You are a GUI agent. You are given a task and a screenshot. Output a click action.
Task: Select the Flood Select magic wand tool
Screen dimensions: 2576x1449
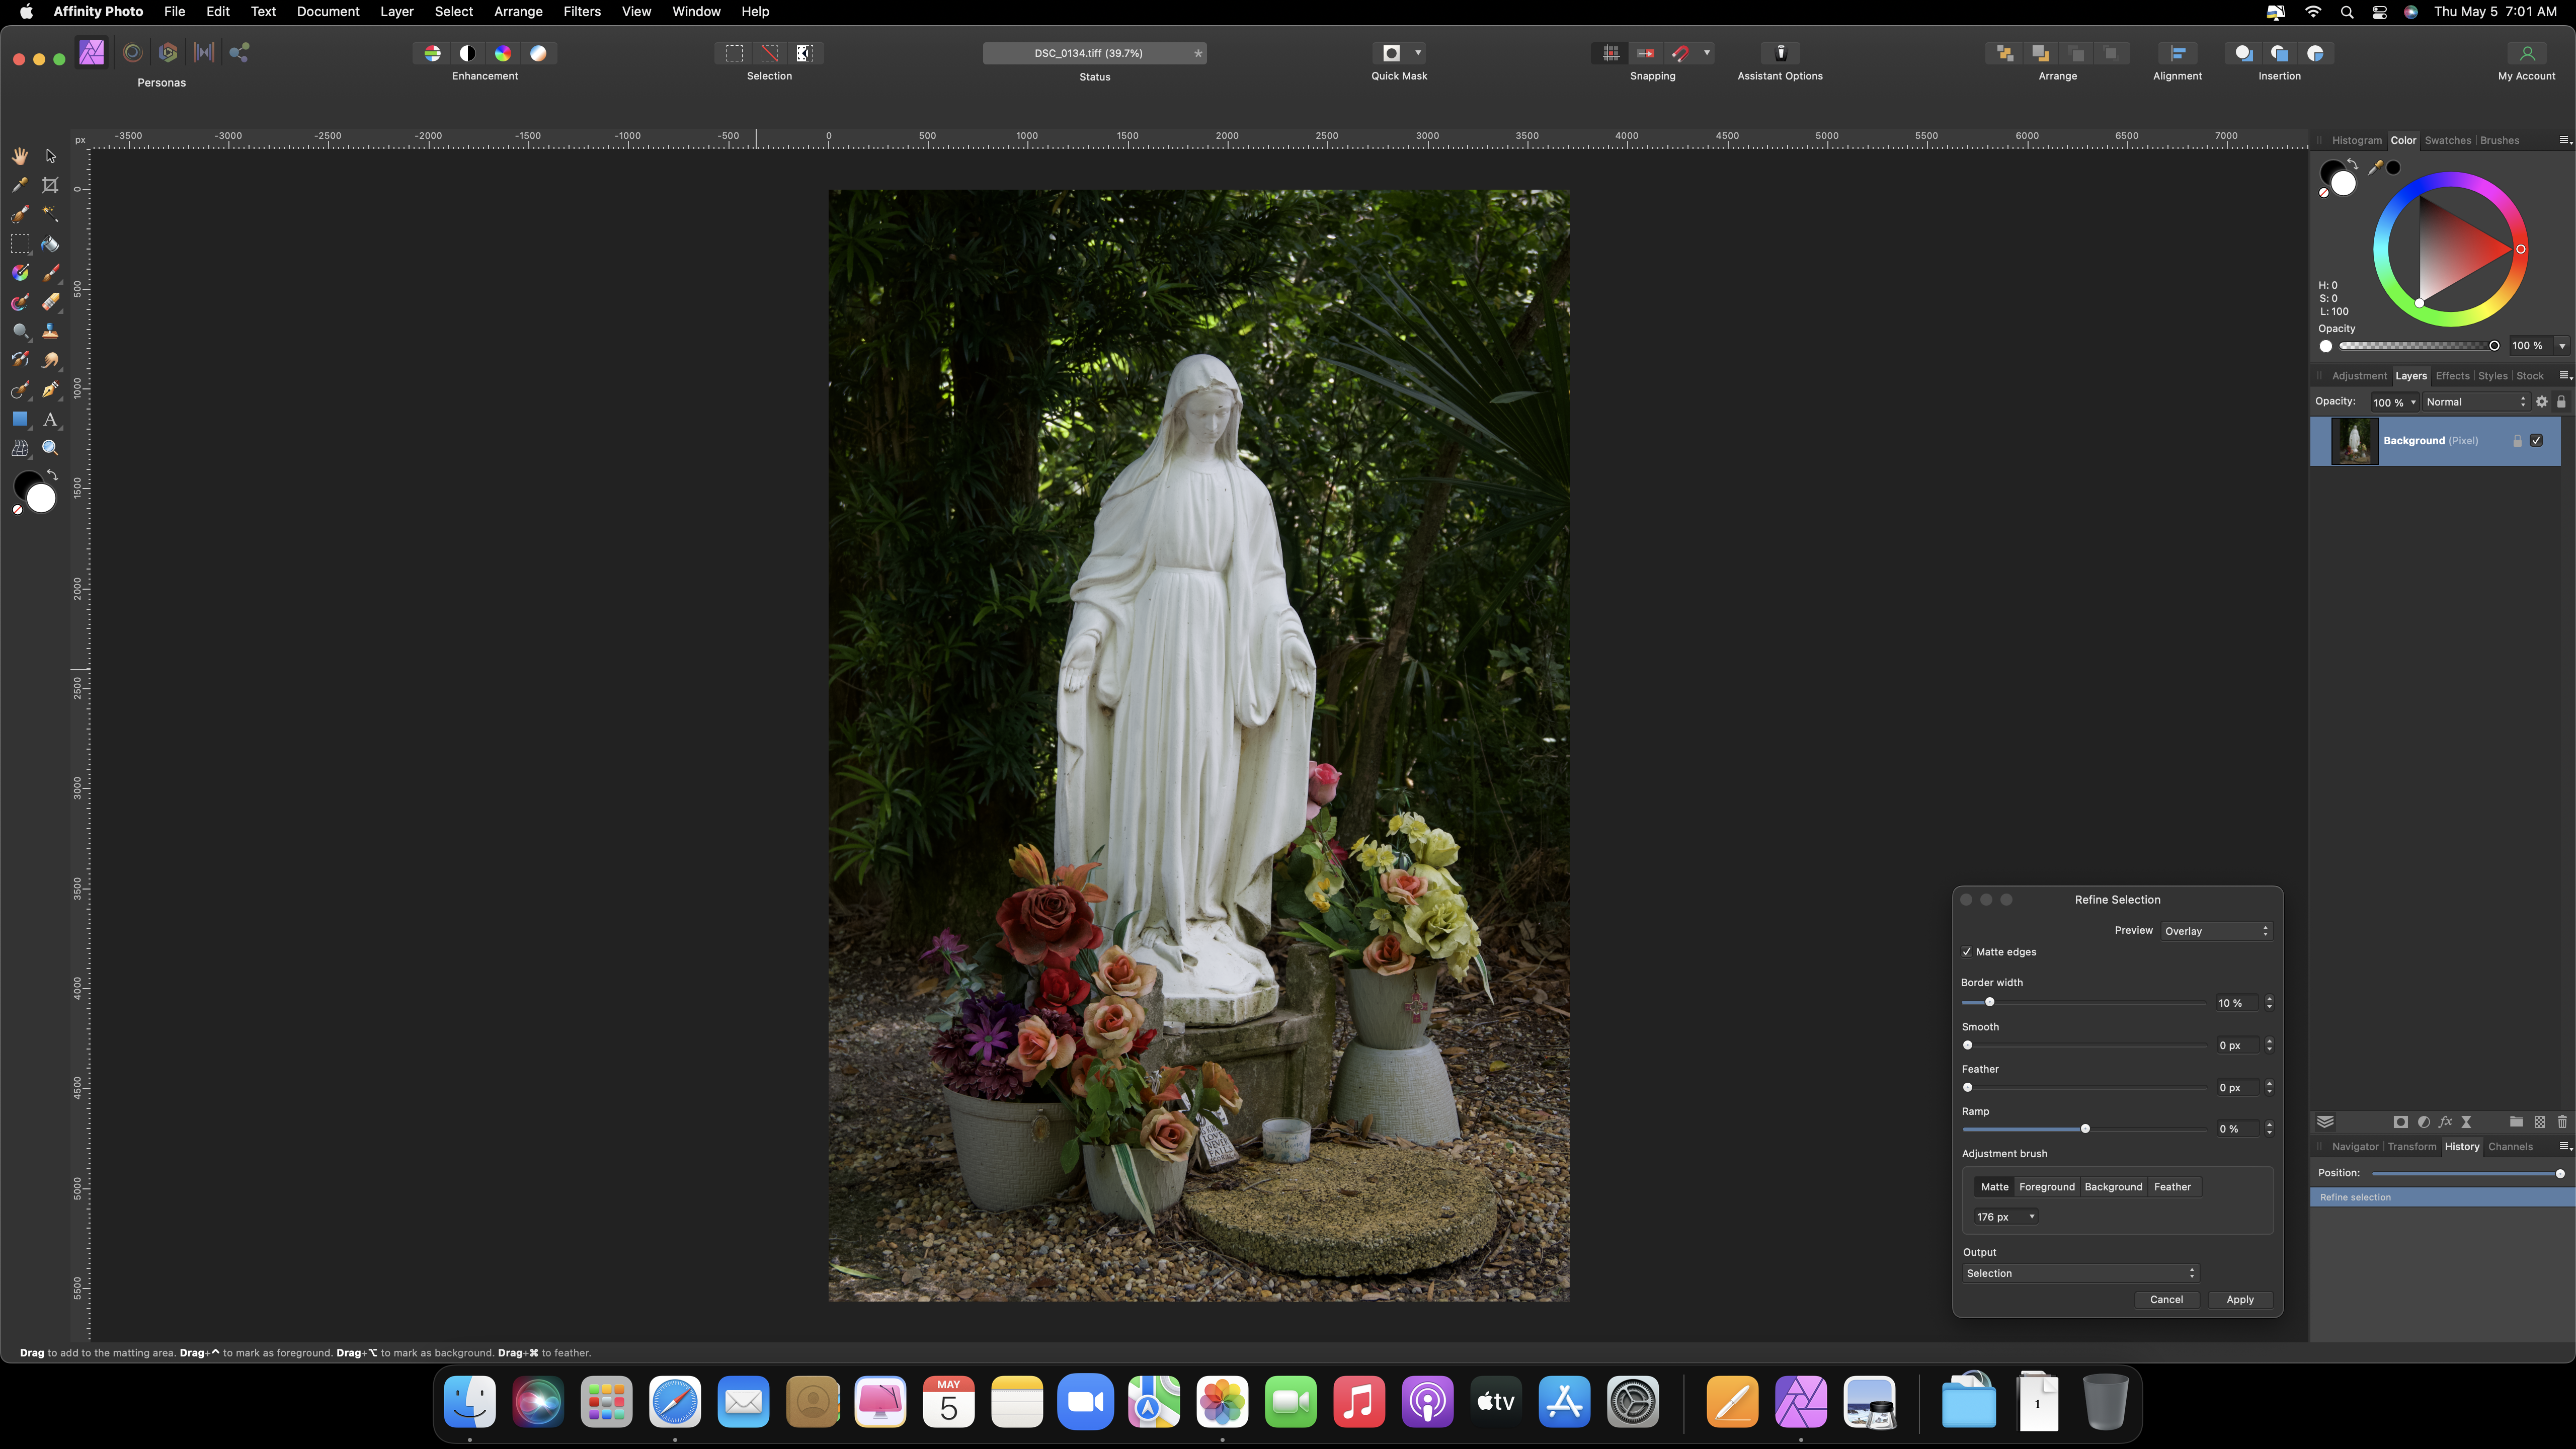pyautogui.click(x=50, y=214)
